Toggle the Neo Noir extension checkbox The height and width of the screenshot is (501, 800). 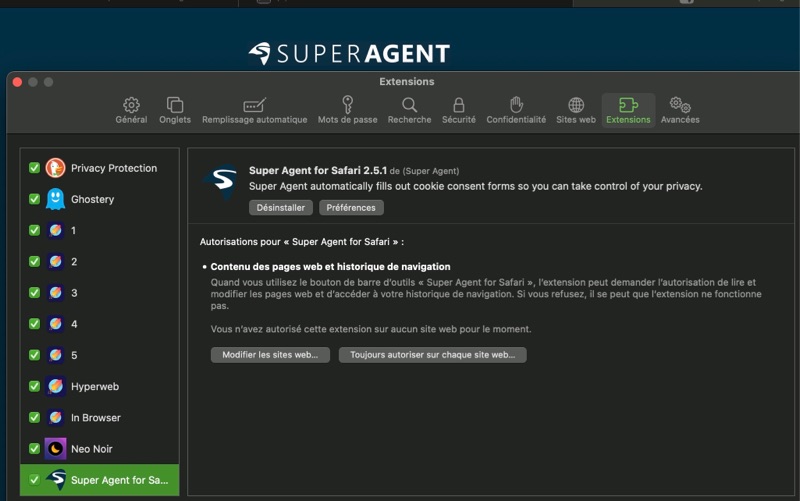tap(34, 449)
